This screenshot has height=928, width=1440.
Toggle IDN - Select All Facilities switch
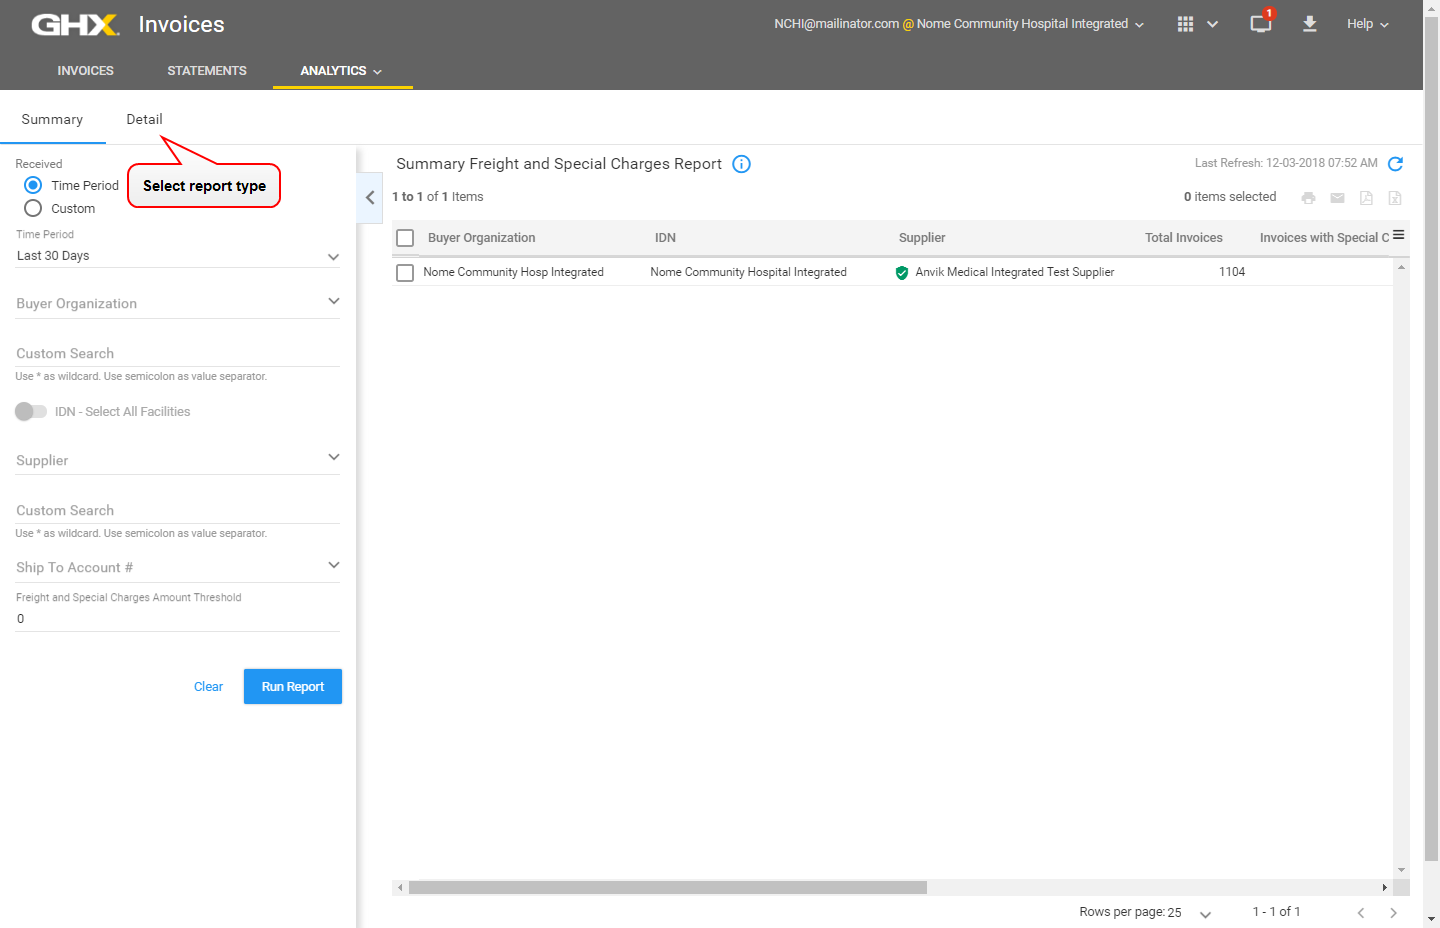pyautogui.click(x=31, y=411)
